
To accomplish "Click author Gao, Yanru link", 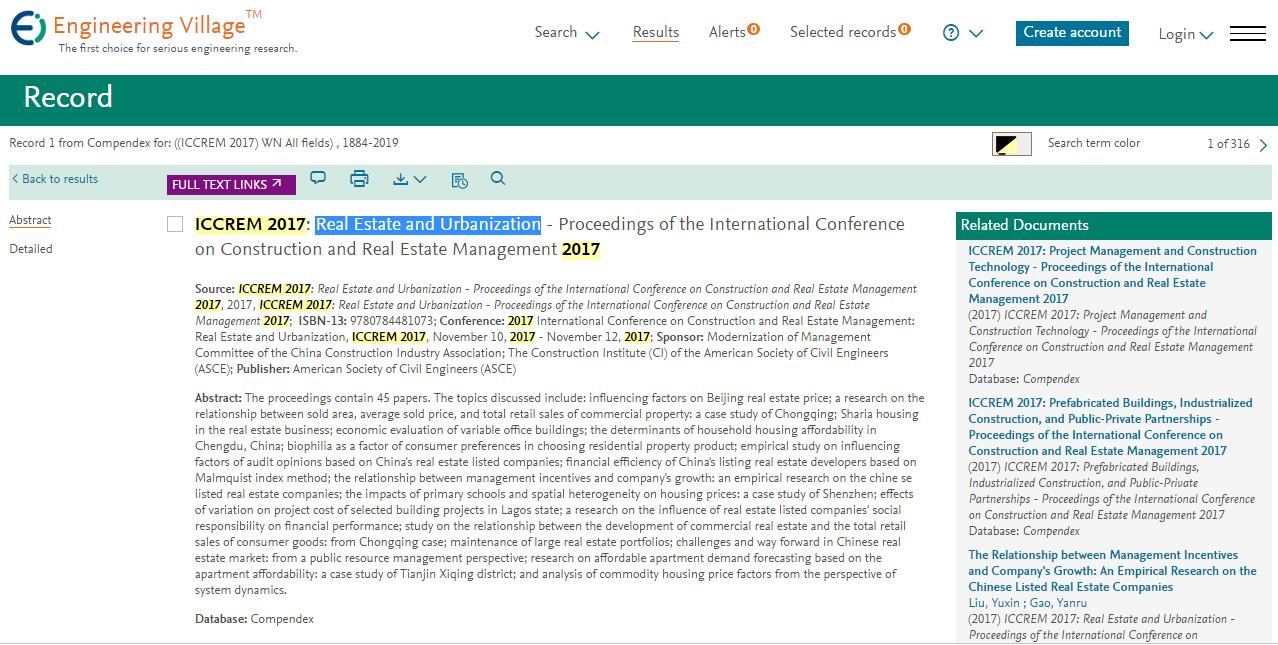I will point(1058,603).
